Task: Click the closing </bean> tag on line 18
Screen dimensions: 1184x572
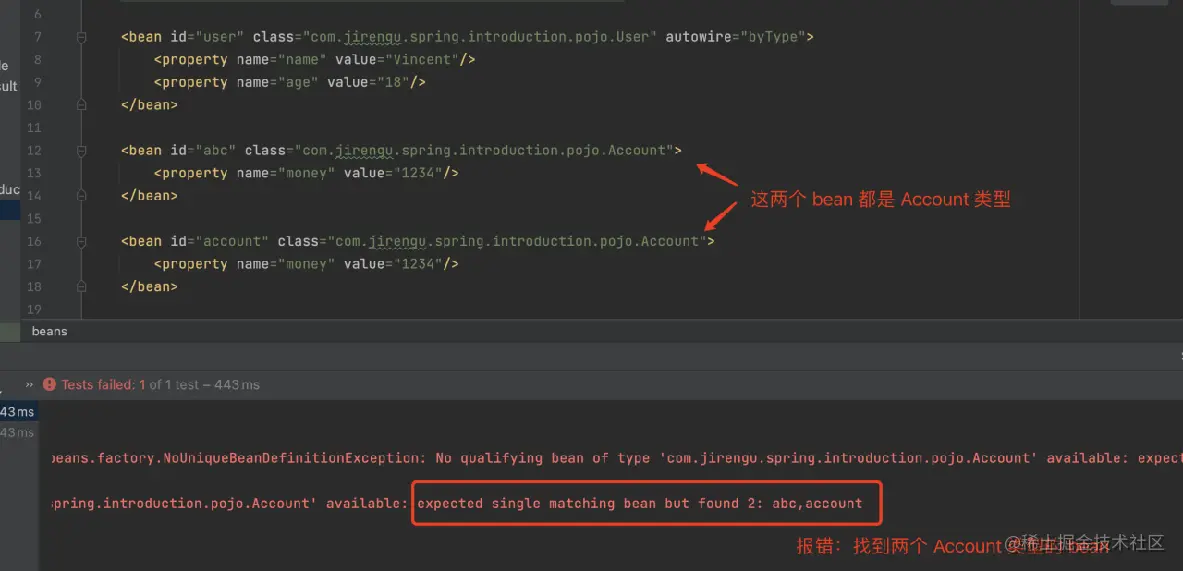Action: click(149, 287)
